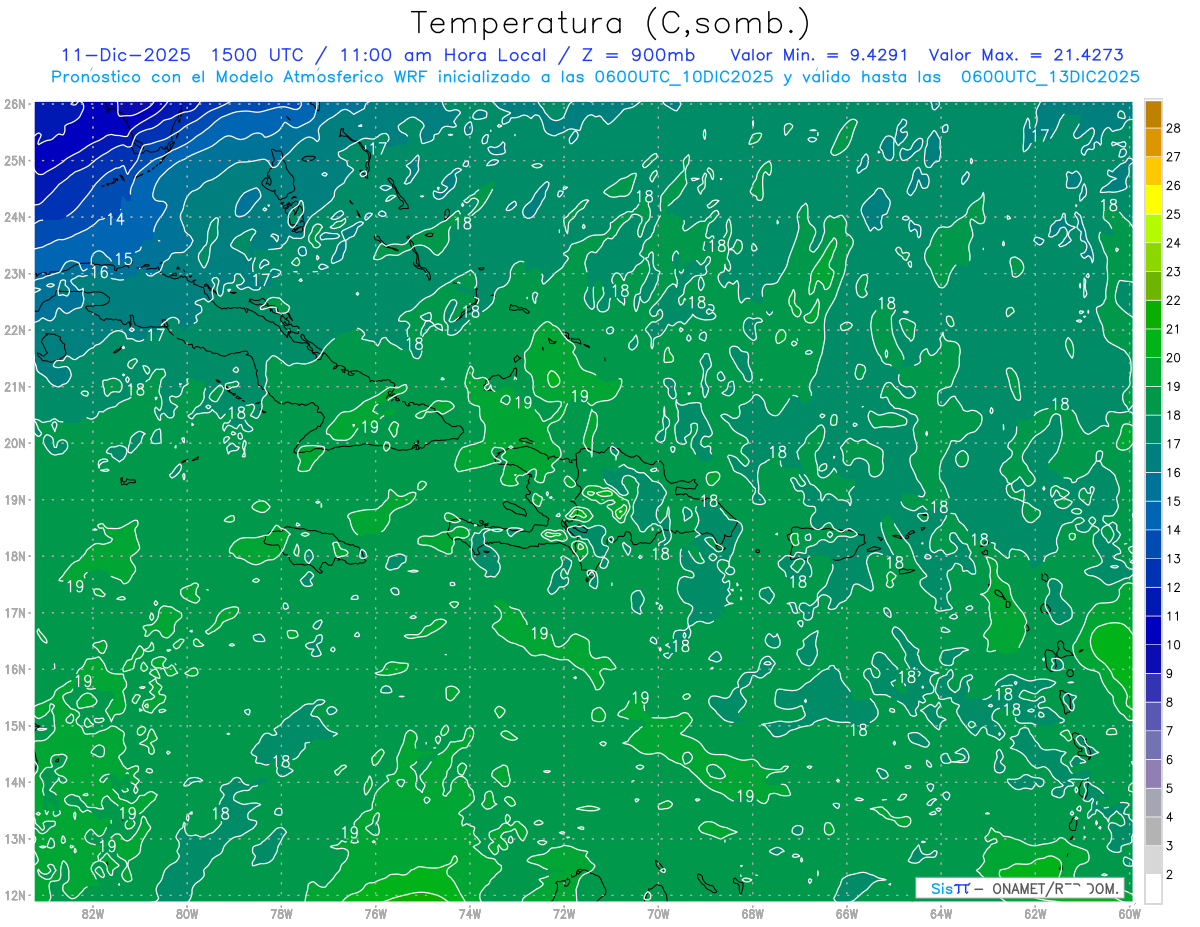The height and width of the screenshot is (927, 1200).
Task: Click the "68W" longitude axis label
Action: [x=753, y=913]
